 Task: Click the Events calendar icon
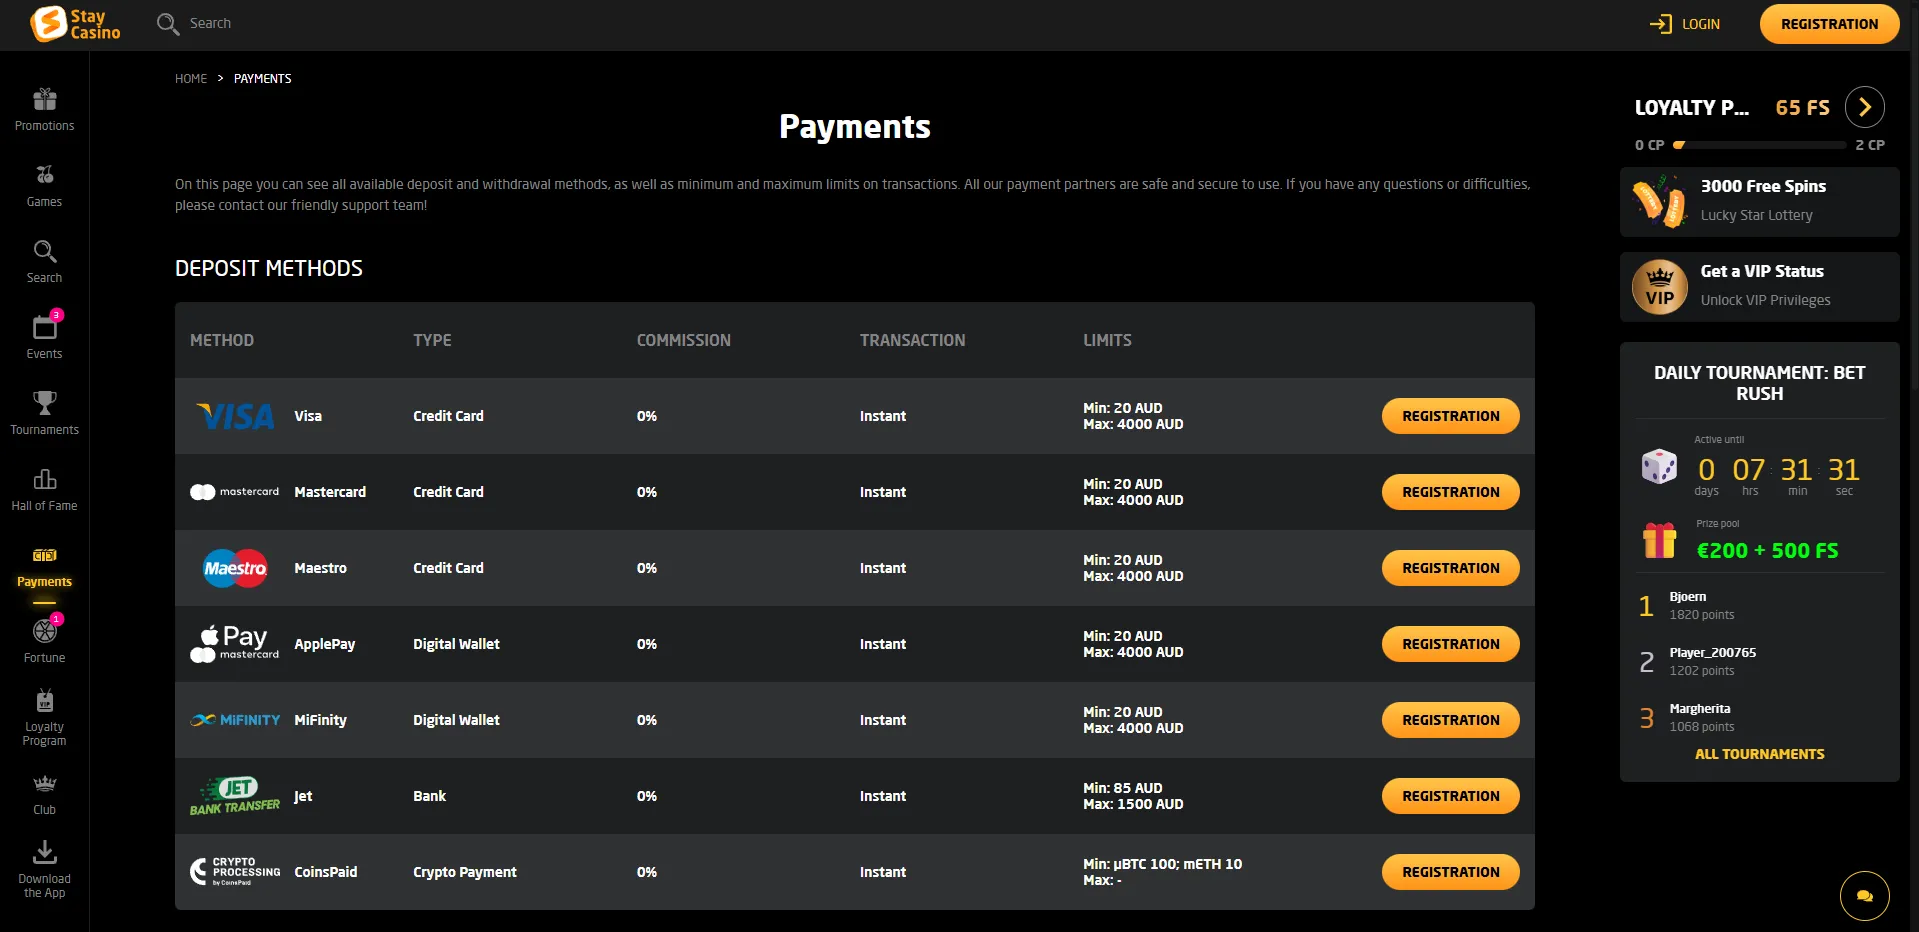pyautogui.click(x=44, y=328)
